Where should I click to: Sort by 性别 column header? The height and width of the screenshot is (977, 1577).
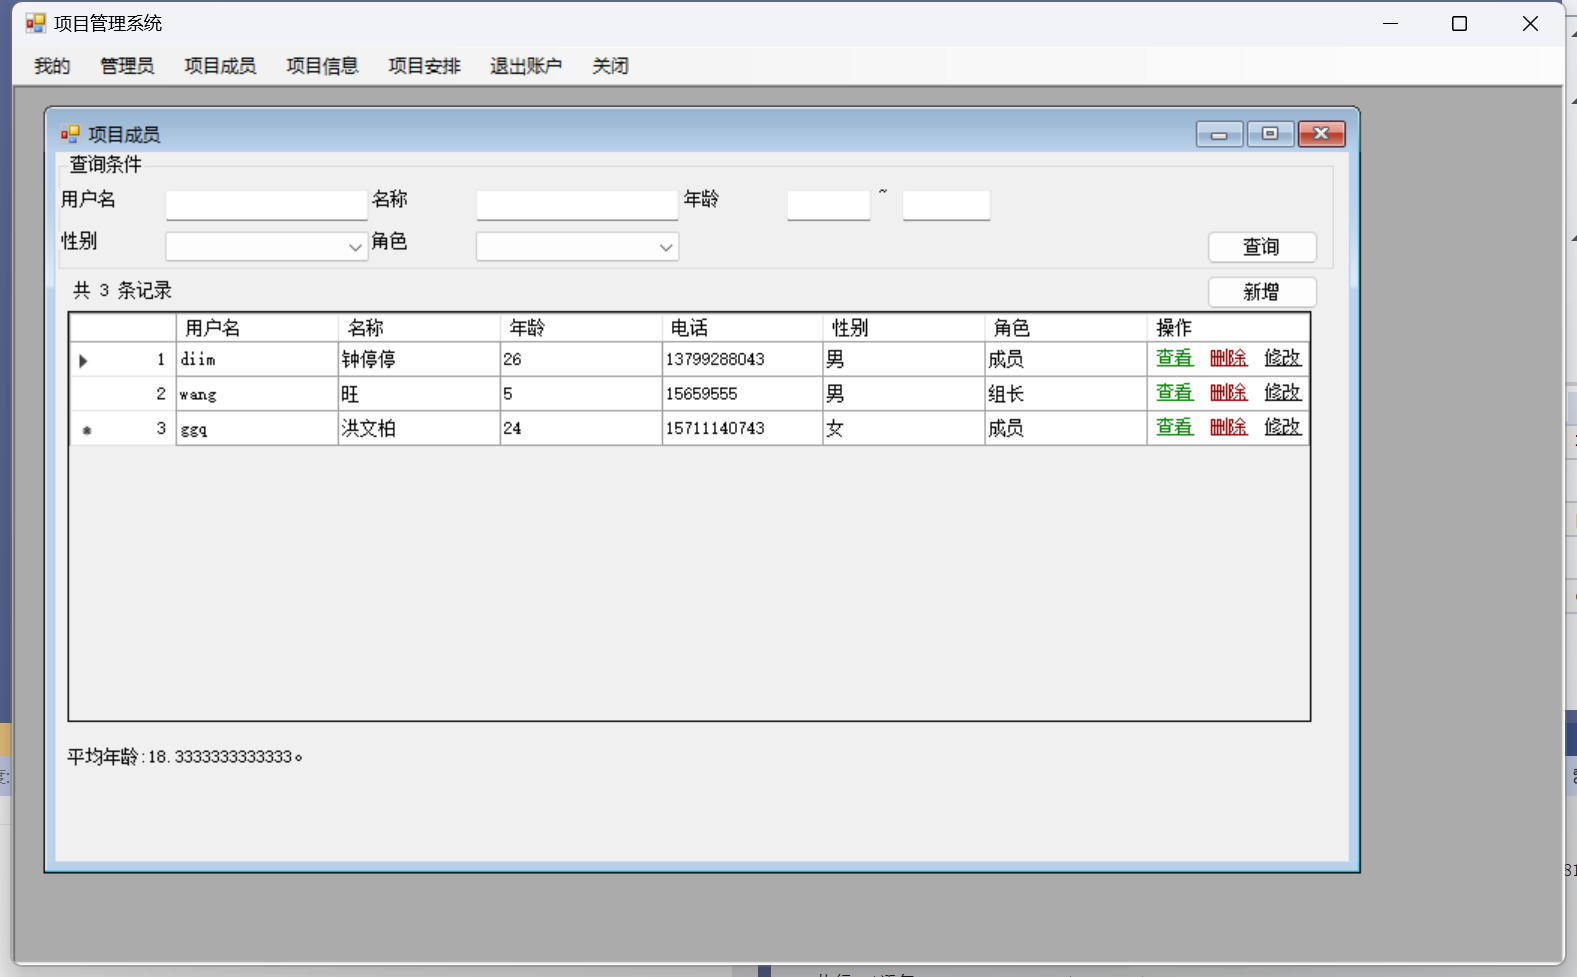tap(904, 328)
